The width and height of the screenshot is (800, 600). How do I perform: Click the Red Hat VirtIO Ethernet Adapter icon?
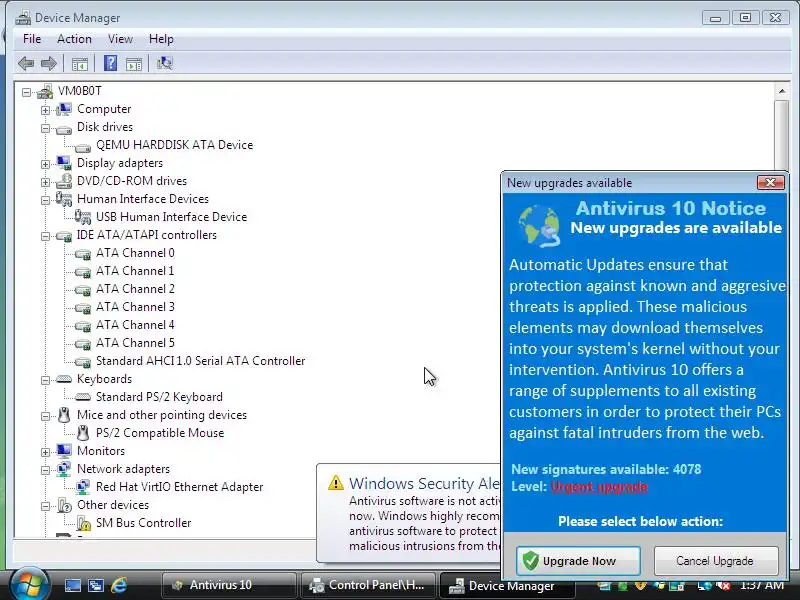[x=83, y=487]
